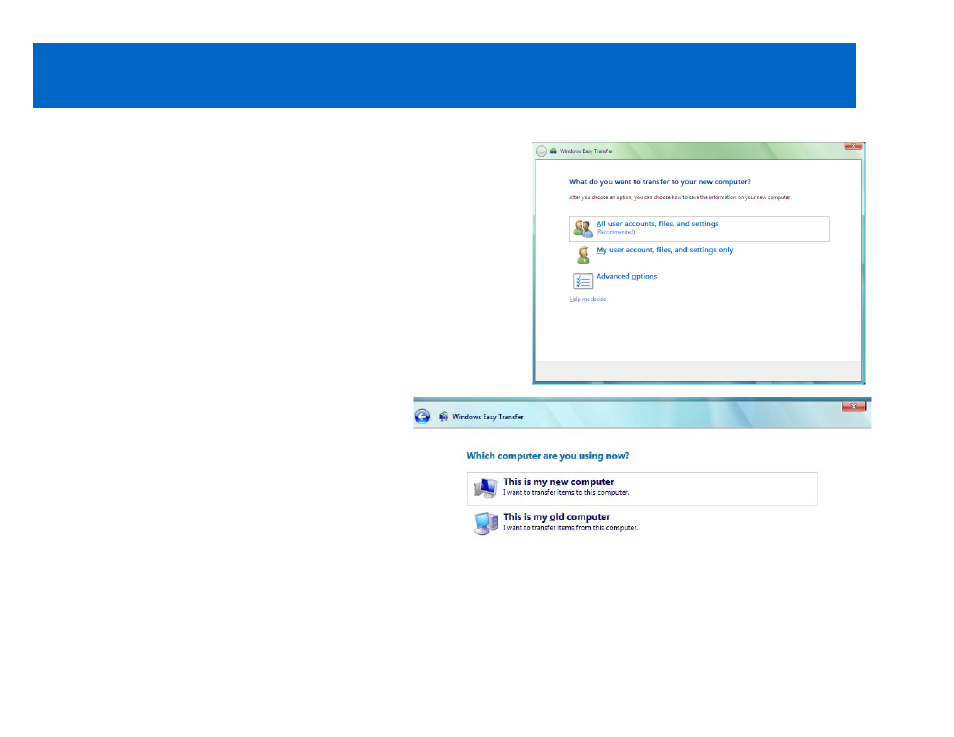Close the upper Windows Easy Transfer window

click(853, 146)
